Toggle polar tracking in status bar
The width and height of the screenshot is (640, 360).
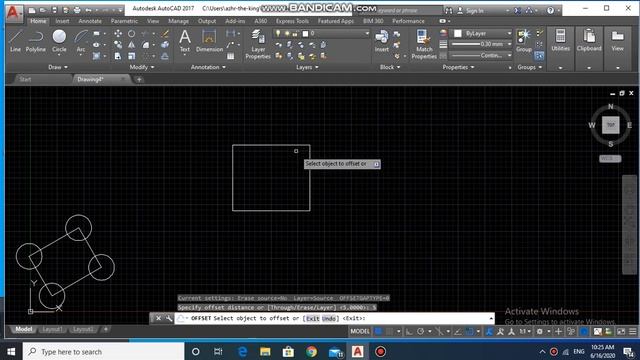point(420,331)
